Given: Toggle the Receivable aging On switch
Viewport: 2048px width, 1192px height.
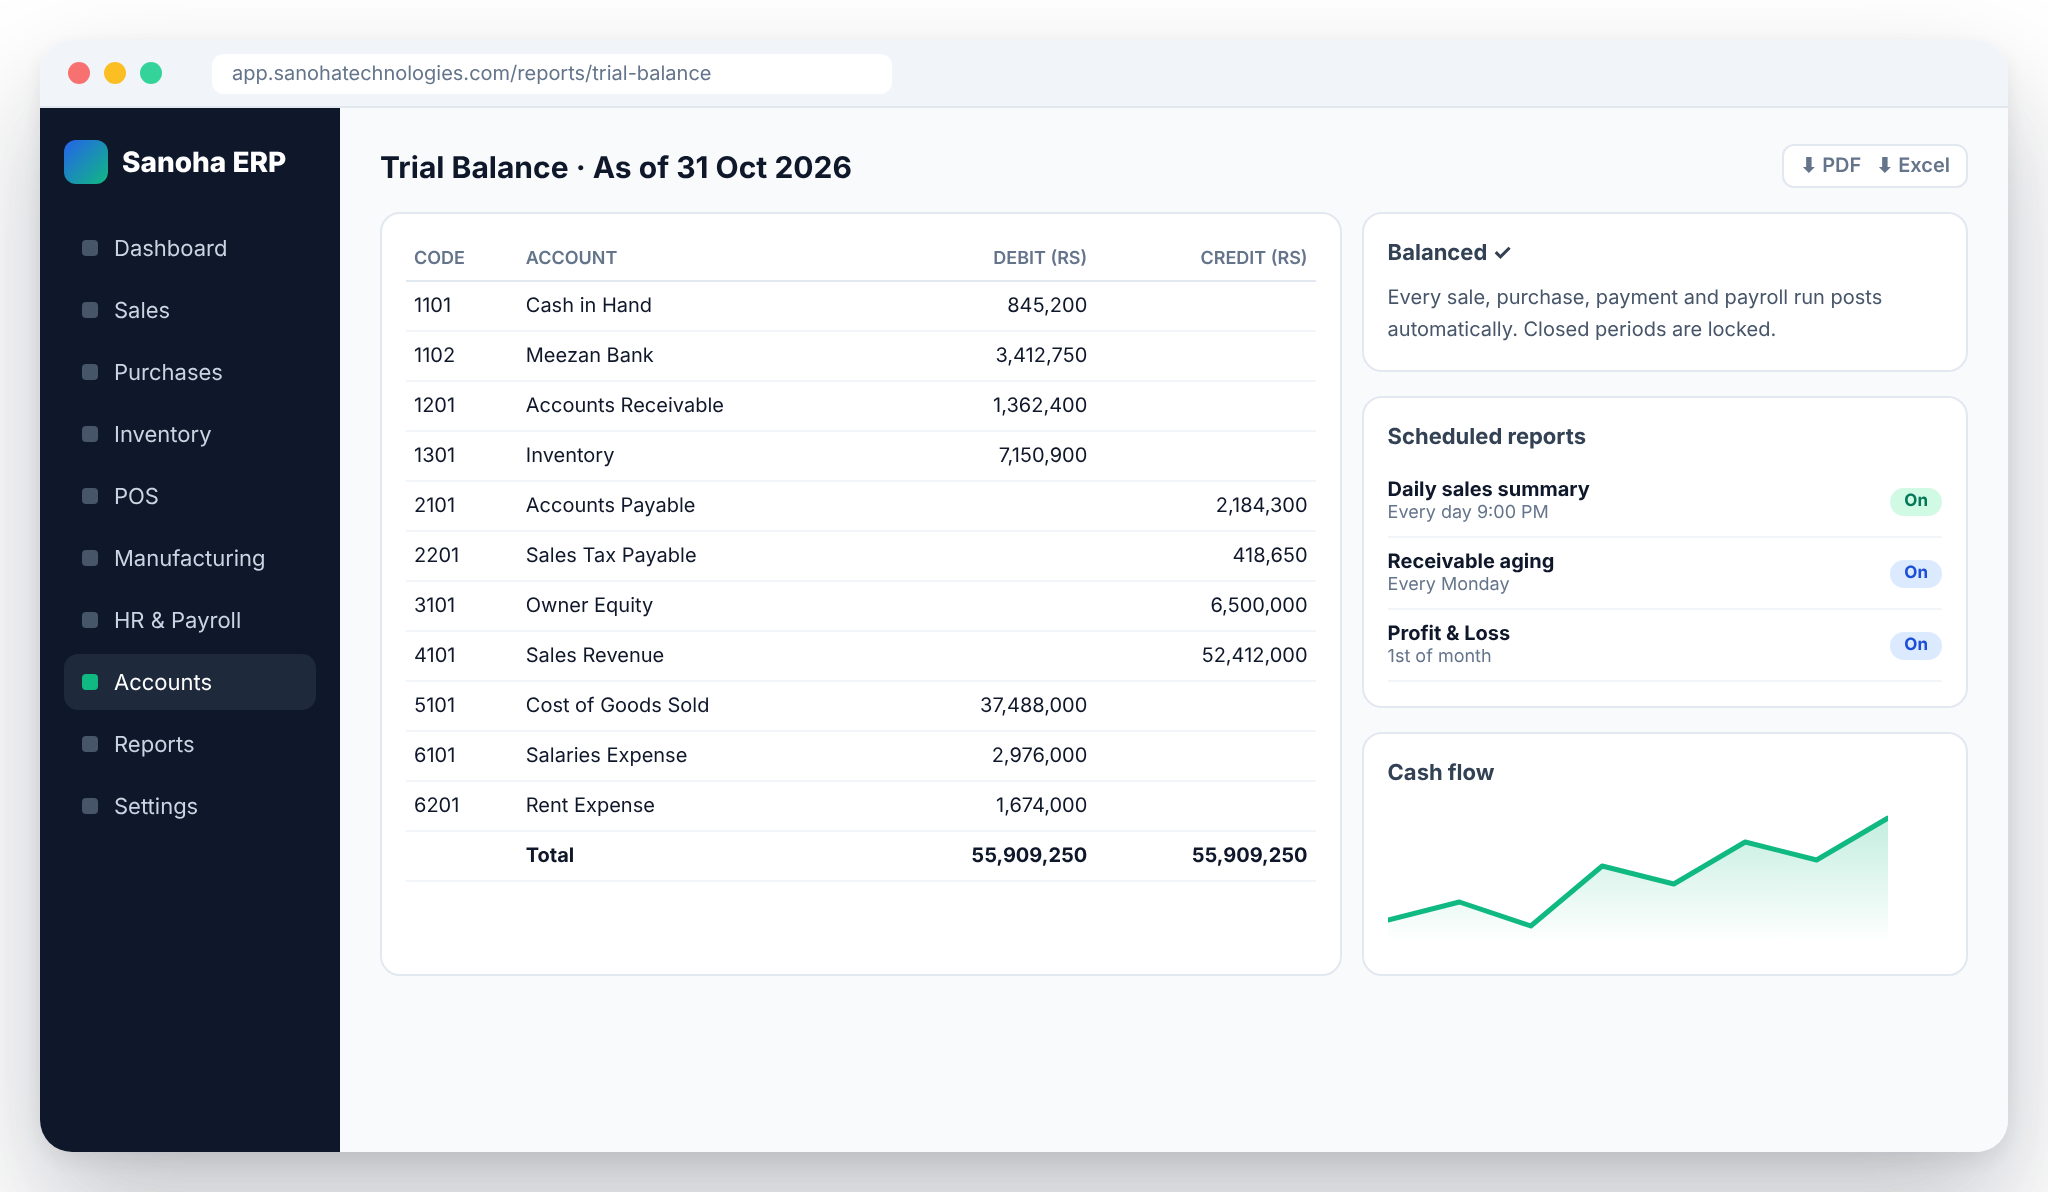Looking at the screenshot, I should click(x=1915, y=573).
